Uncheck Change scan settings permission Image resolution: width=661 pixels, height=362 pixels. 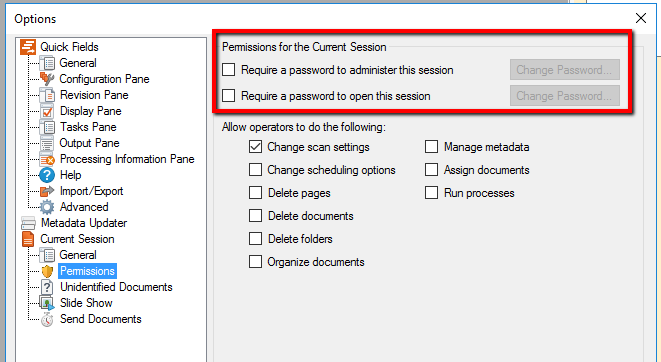point(255,147)
